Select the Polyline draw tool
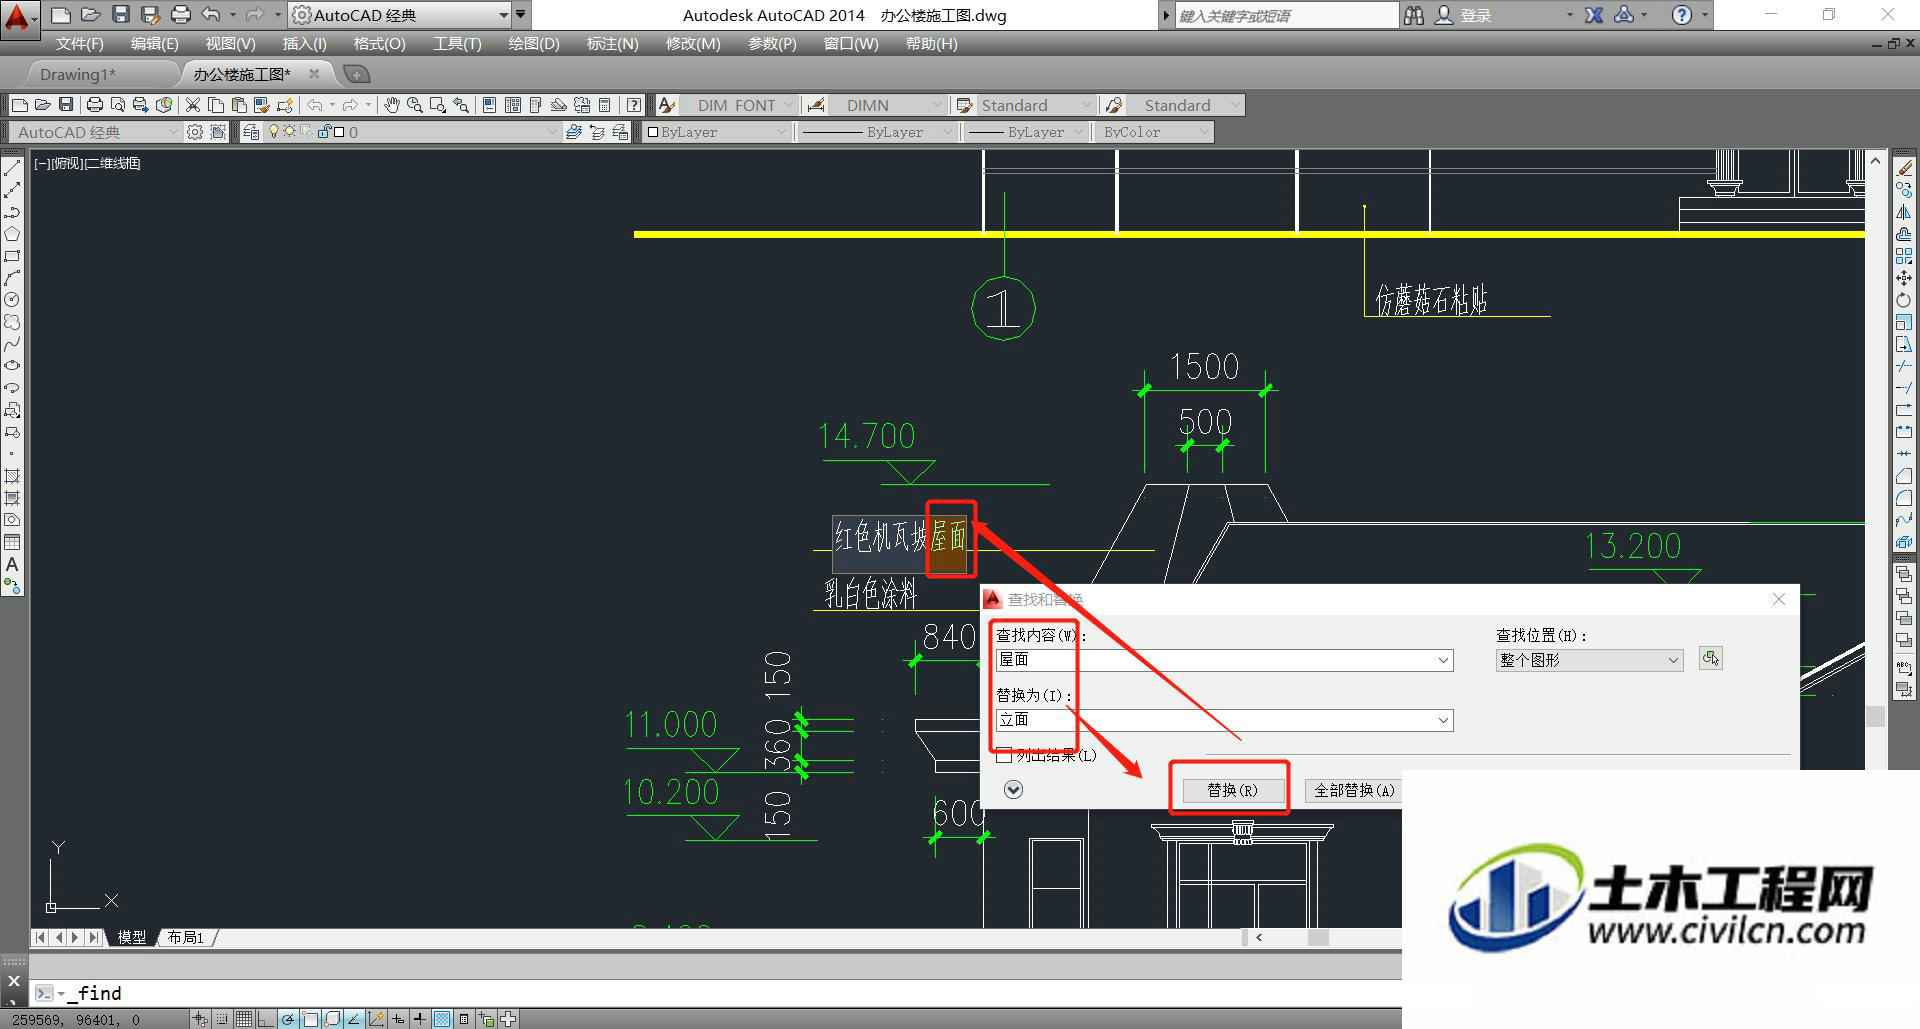 coord(12,212)
